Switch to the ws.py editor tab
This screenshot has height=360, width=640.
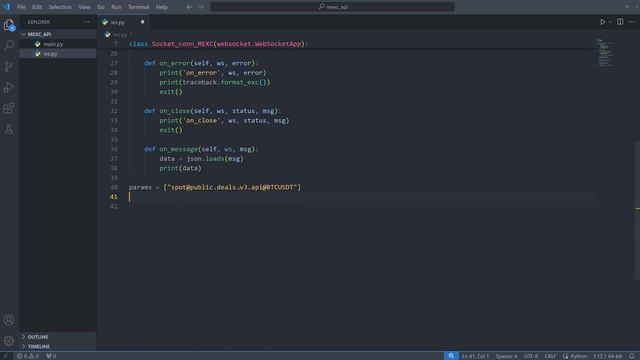pos(124,22)
